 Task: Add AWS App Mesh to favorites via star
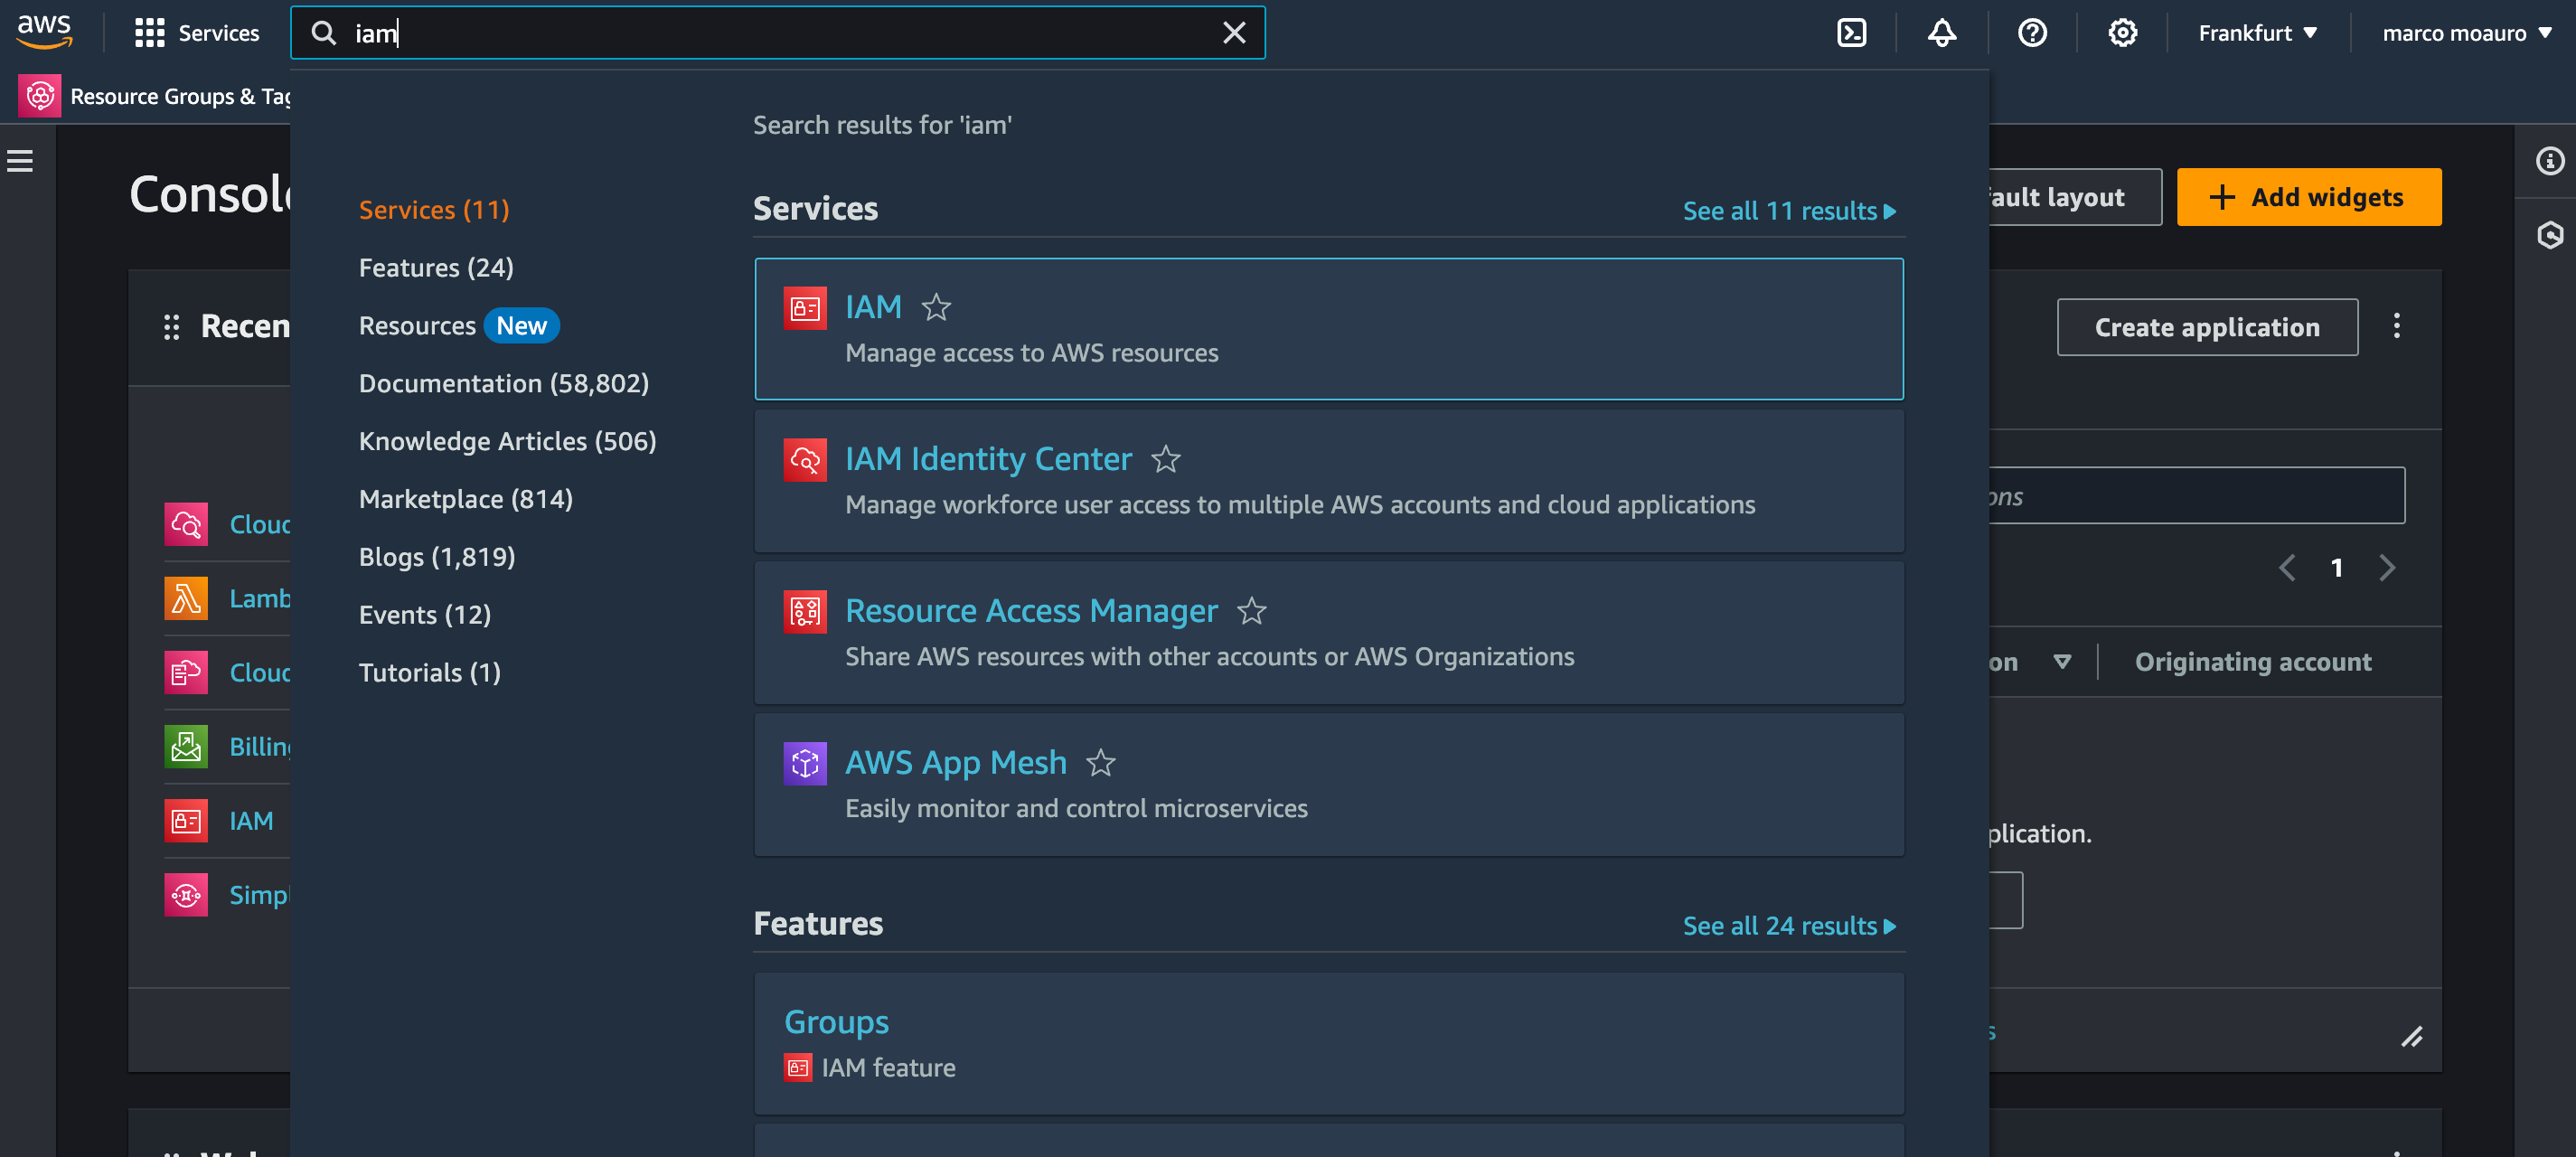[1101, 763]
